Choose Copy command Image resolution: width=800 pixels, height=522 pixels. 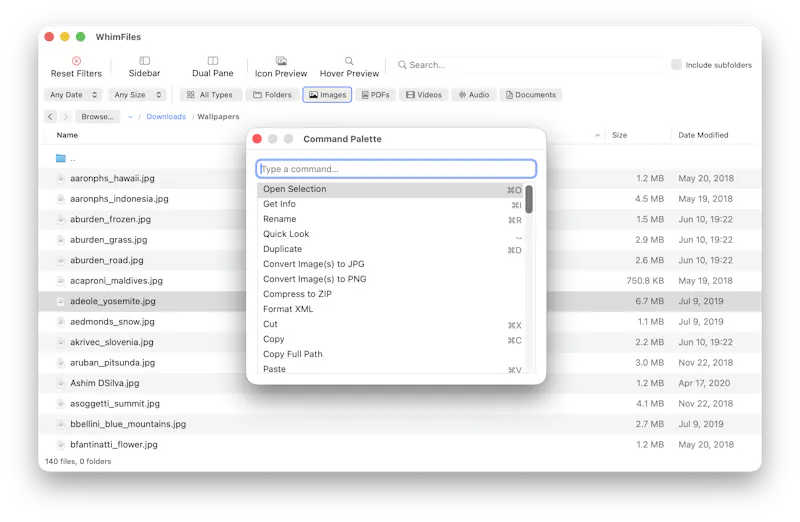click(391, 339)
